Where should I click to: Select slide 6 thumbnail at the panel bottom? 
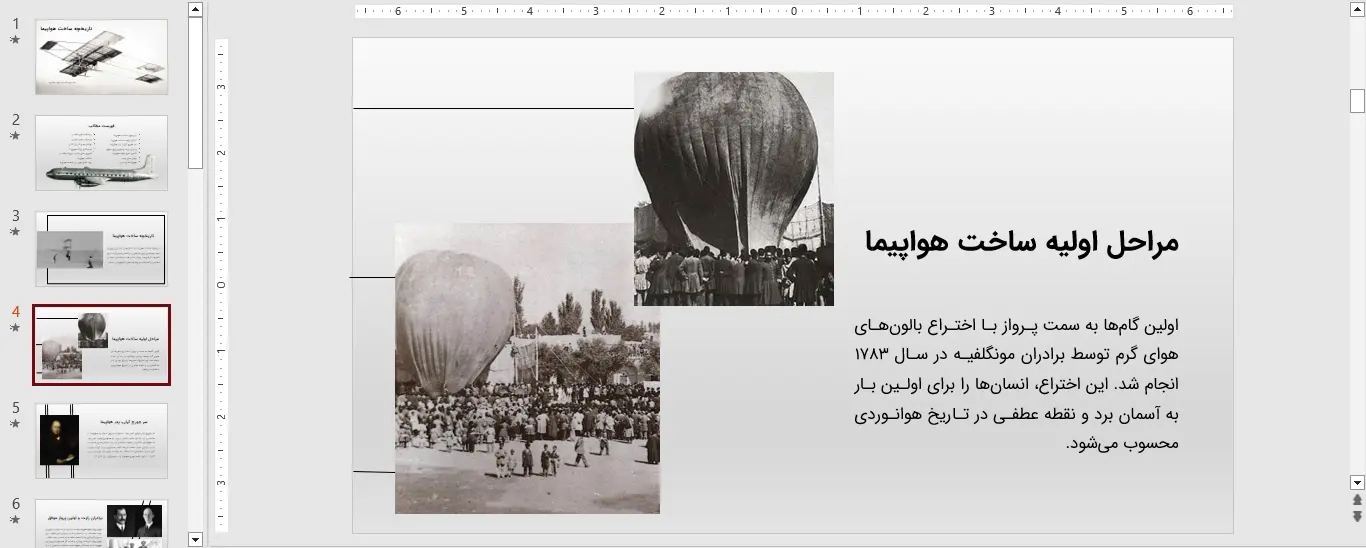[x=101, y=523]
